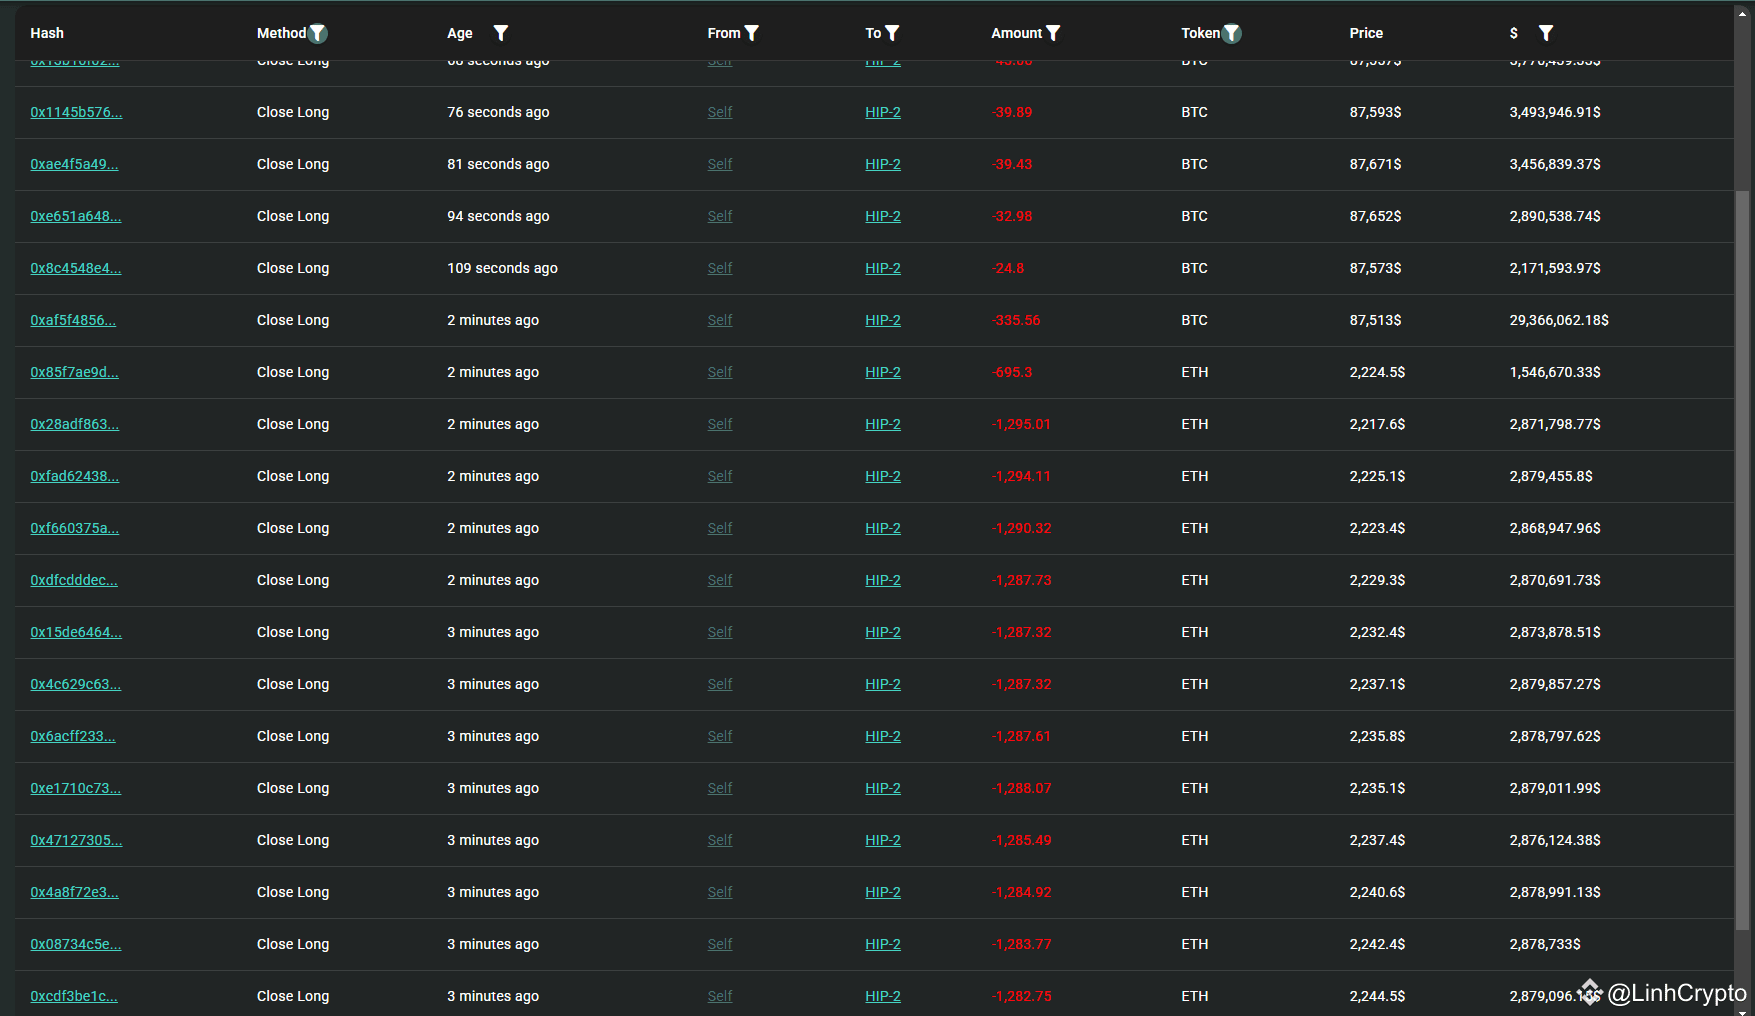Open transaction hash 0x08734c5e...

click(x=76, y=944)
